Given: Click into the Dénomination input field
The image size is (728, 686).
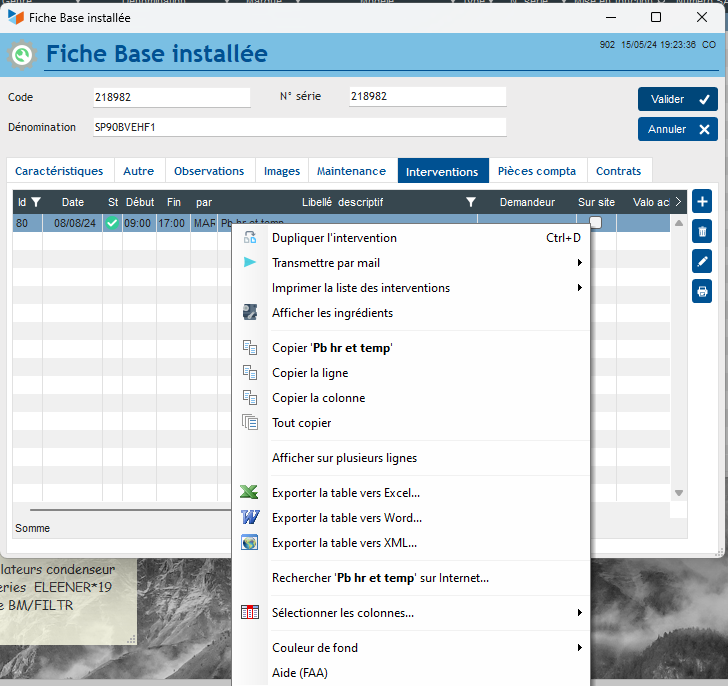Looking at the screenshot, I should [298, 128].
